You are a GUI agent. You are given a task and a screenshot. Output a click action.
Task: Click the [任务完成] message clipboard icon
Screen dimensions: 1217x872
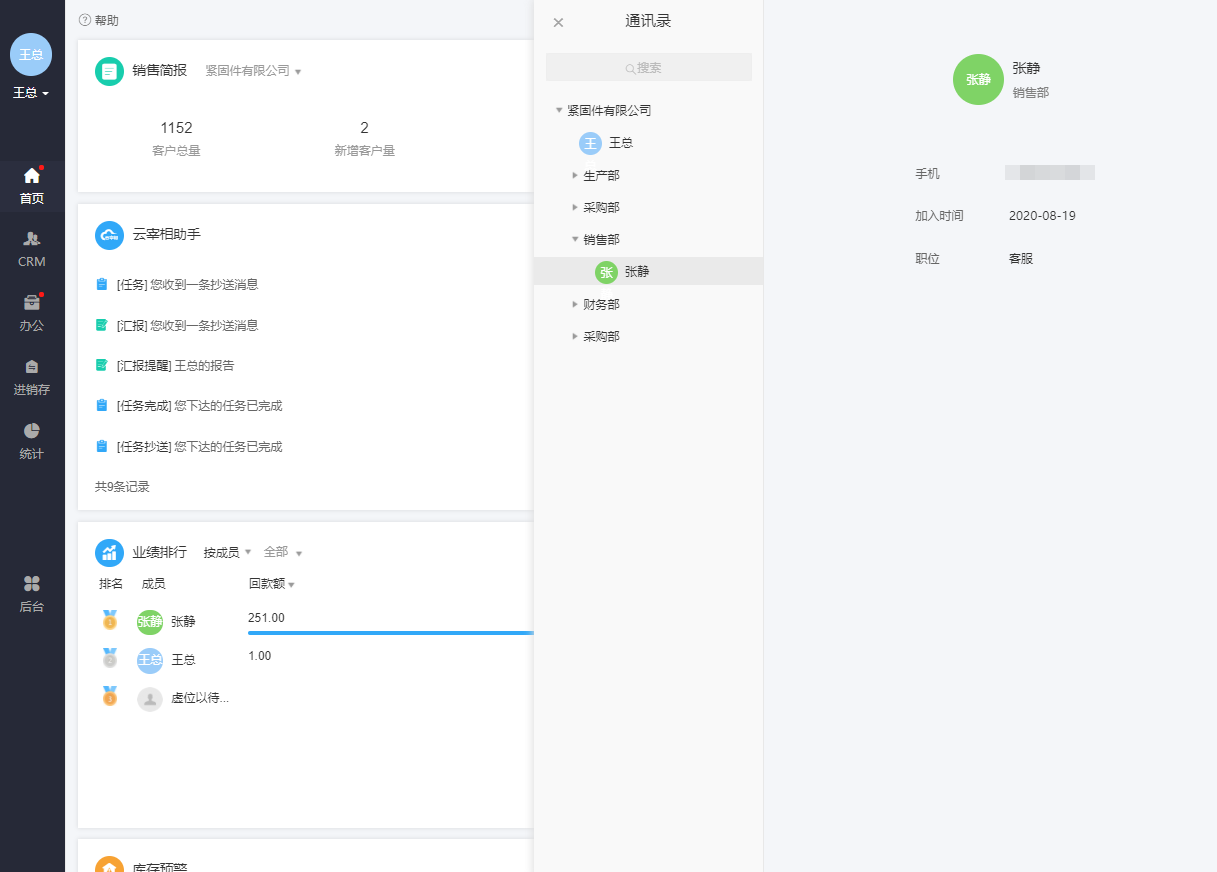[x=101, y=406]
